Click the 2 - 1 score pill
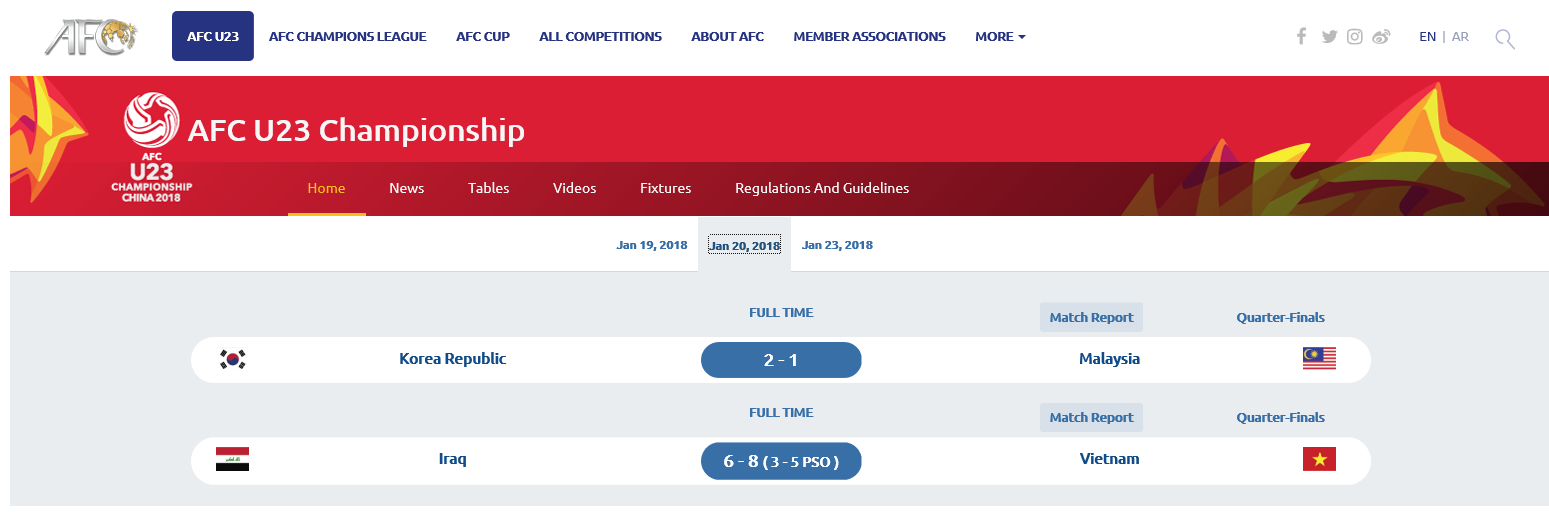1549x512 pixels. 781,360
